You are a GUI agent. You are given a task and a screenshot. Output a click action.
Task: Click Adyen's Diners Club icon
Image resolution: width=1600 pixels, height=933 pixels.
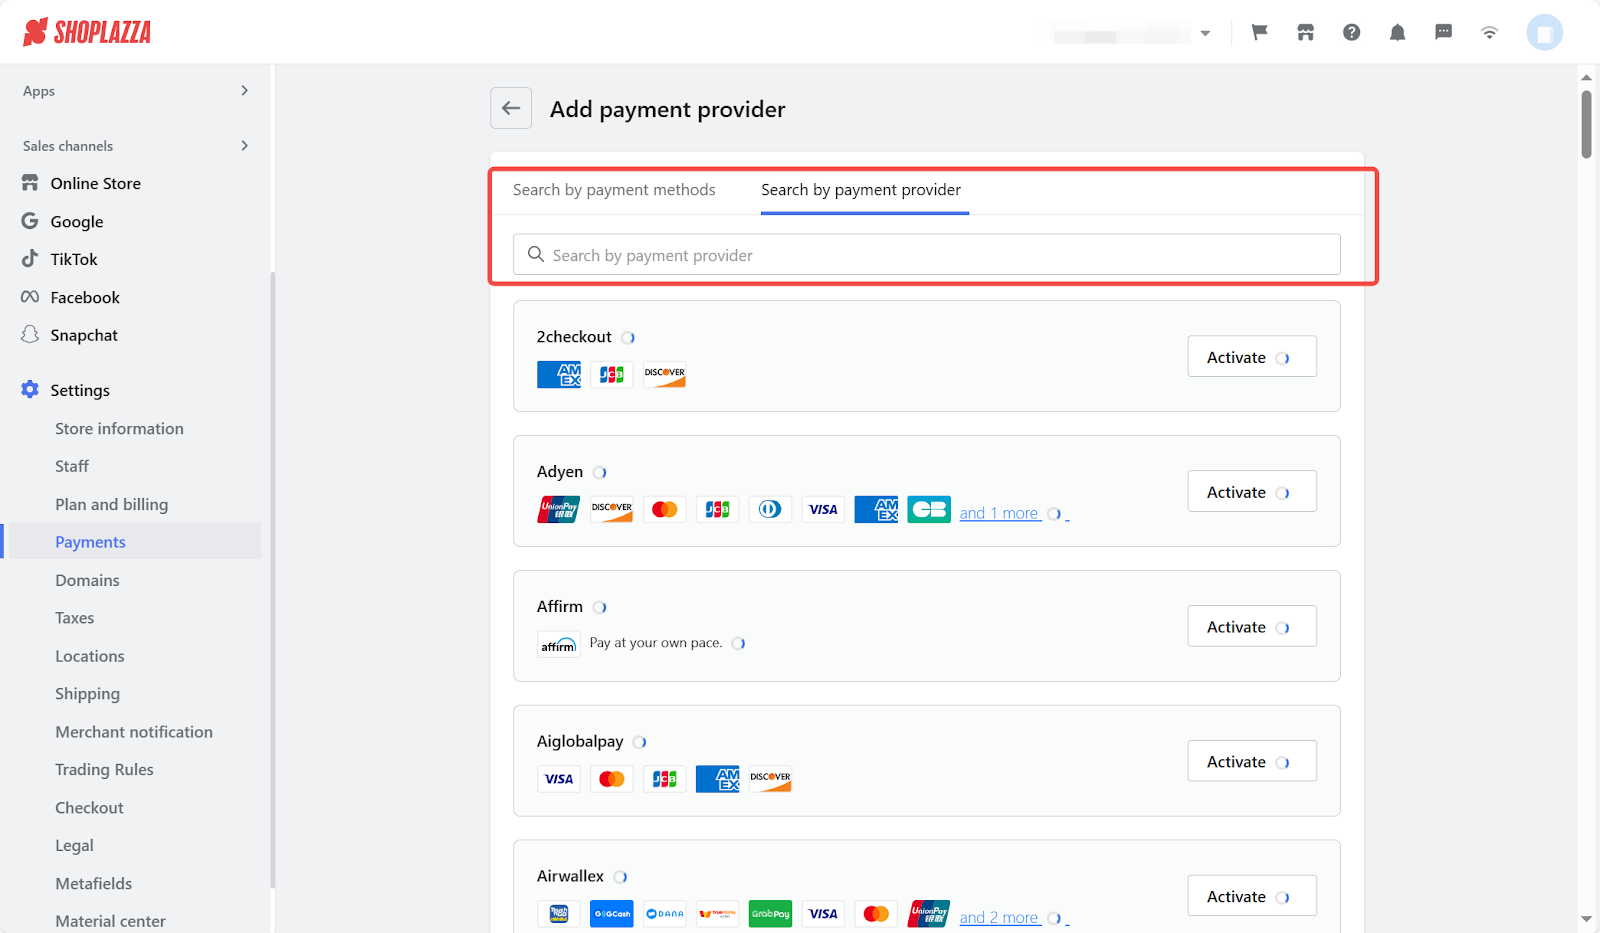[x=771, y=510]
